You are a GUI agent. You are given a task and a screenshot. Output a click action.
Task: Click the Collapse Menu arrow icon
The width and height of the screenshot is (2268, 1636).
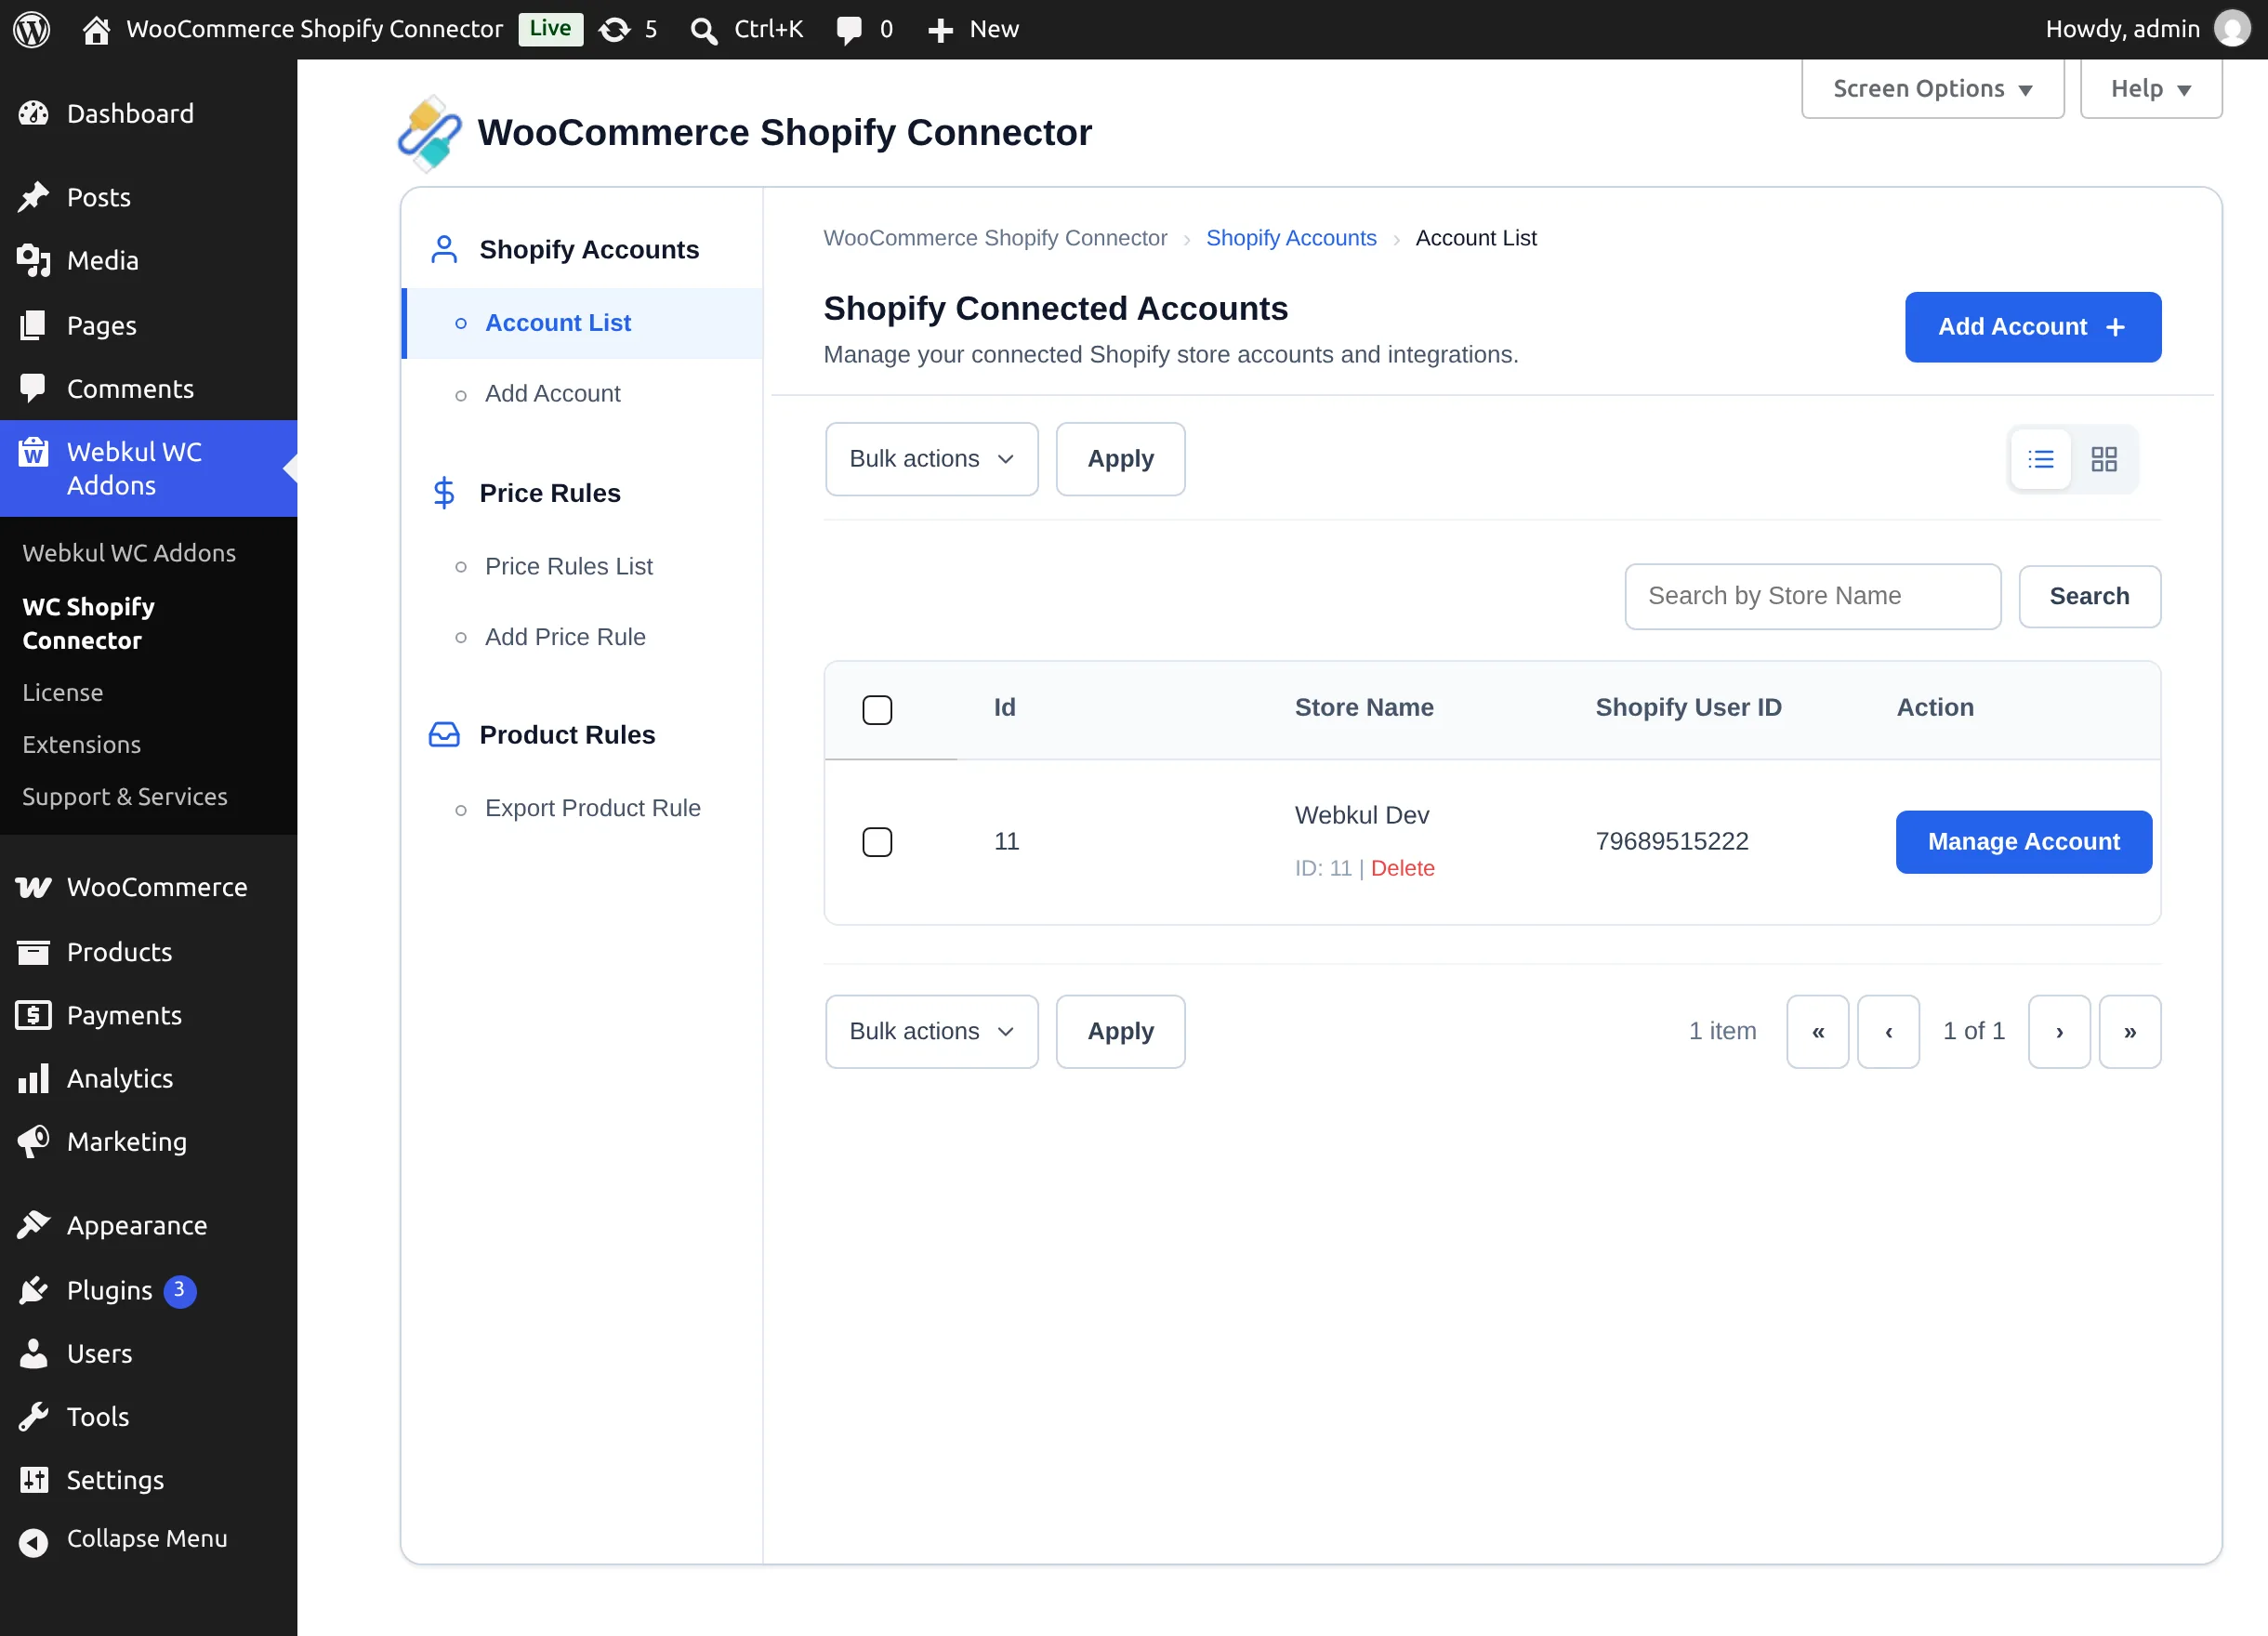[x=33, y=1542]
